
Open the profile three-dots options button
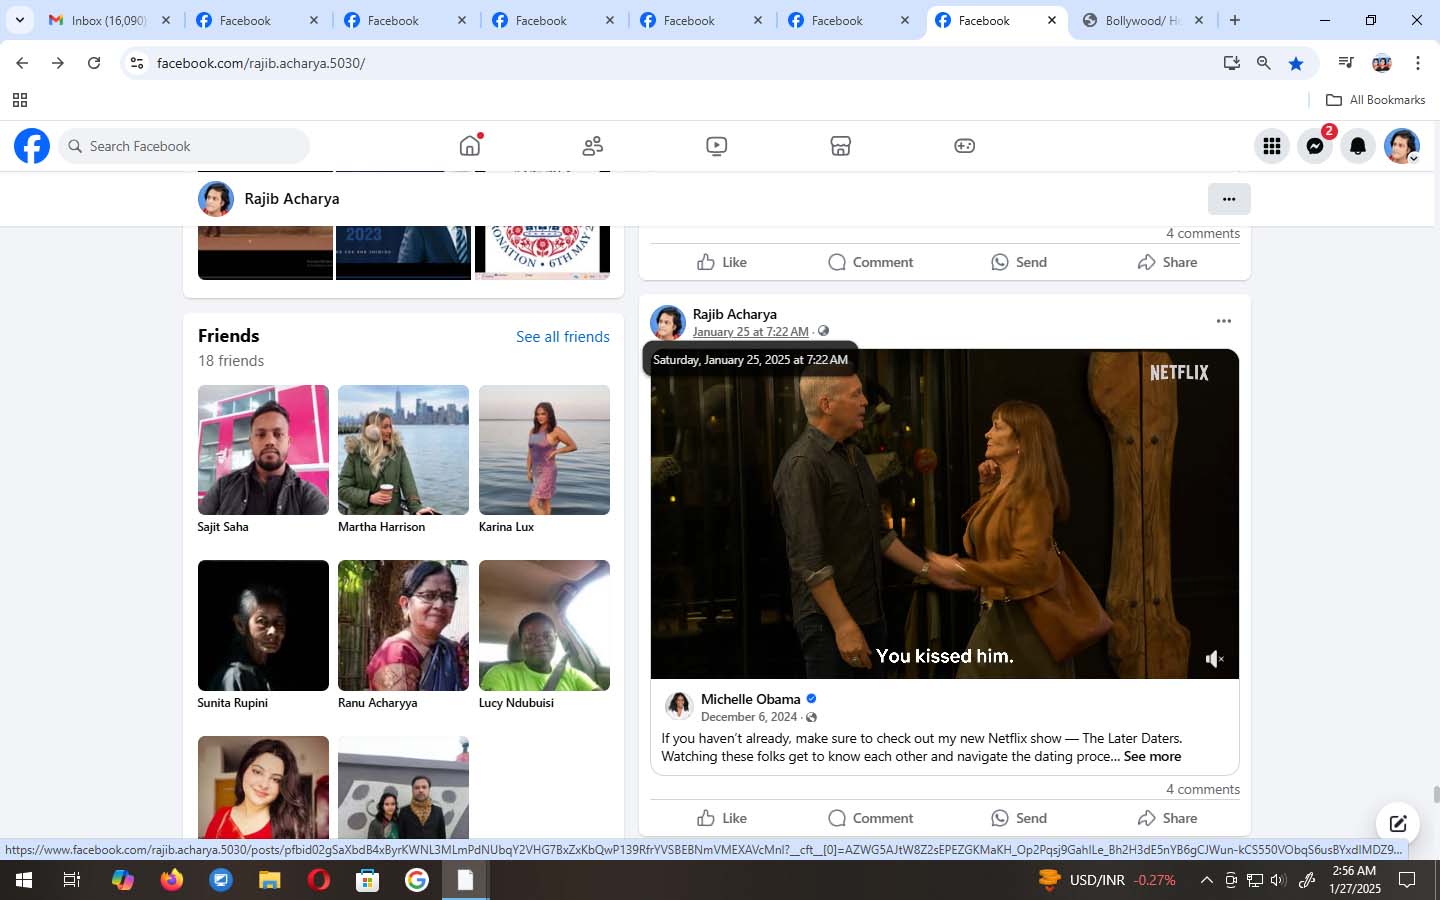tap(1229, 199)
